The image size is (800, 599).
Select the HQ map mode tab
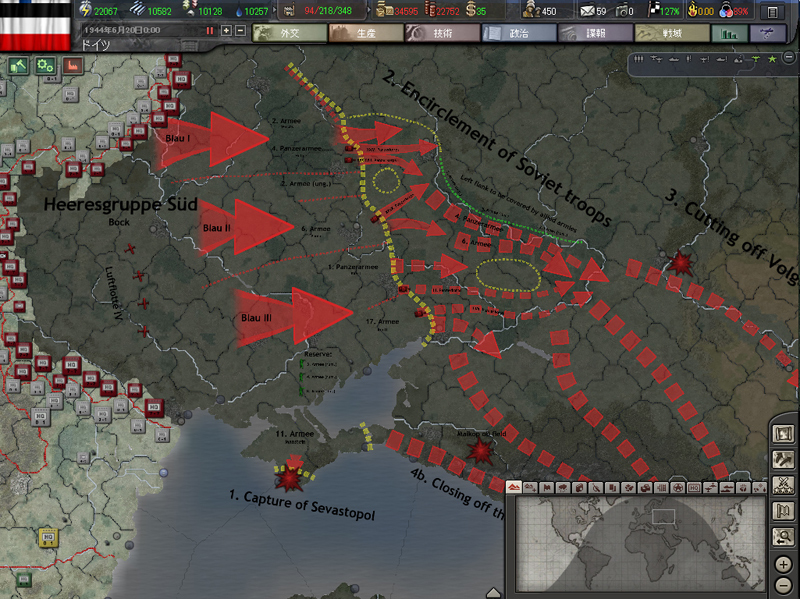(x=694, y=488)
